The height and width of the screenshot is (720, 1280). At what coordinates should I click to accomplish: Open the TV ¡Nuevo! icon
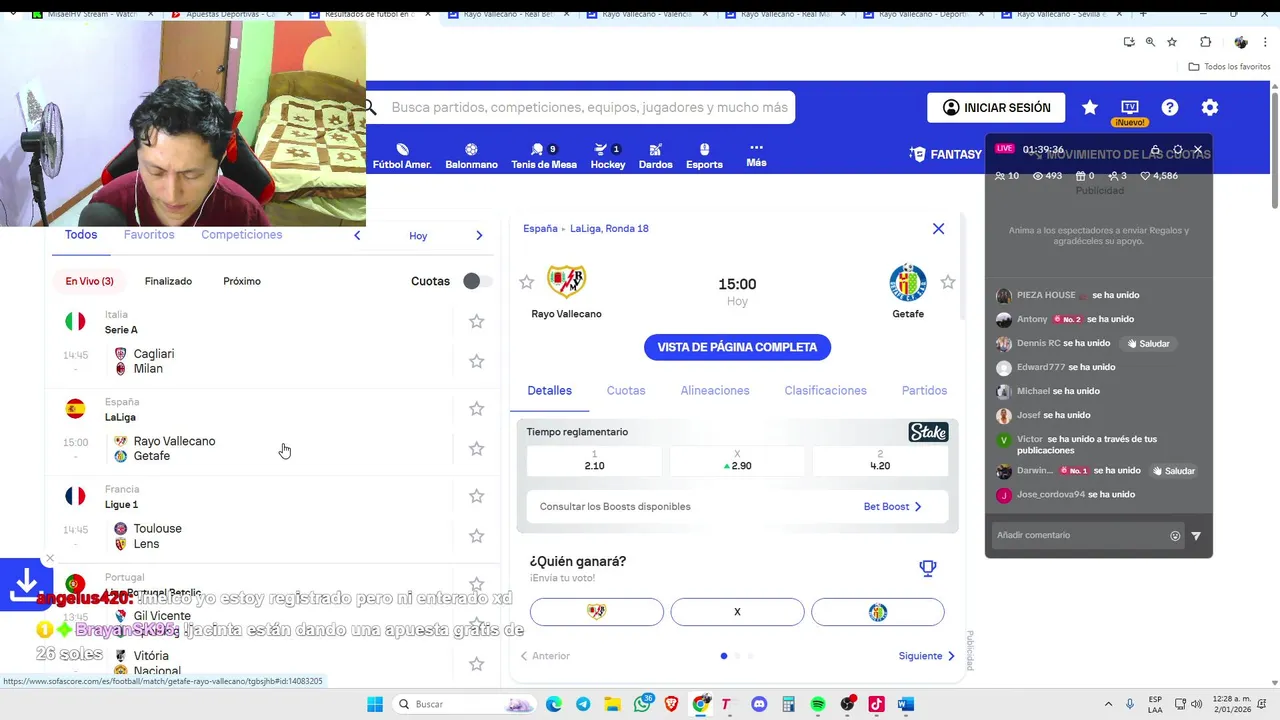pos(1130,111)
